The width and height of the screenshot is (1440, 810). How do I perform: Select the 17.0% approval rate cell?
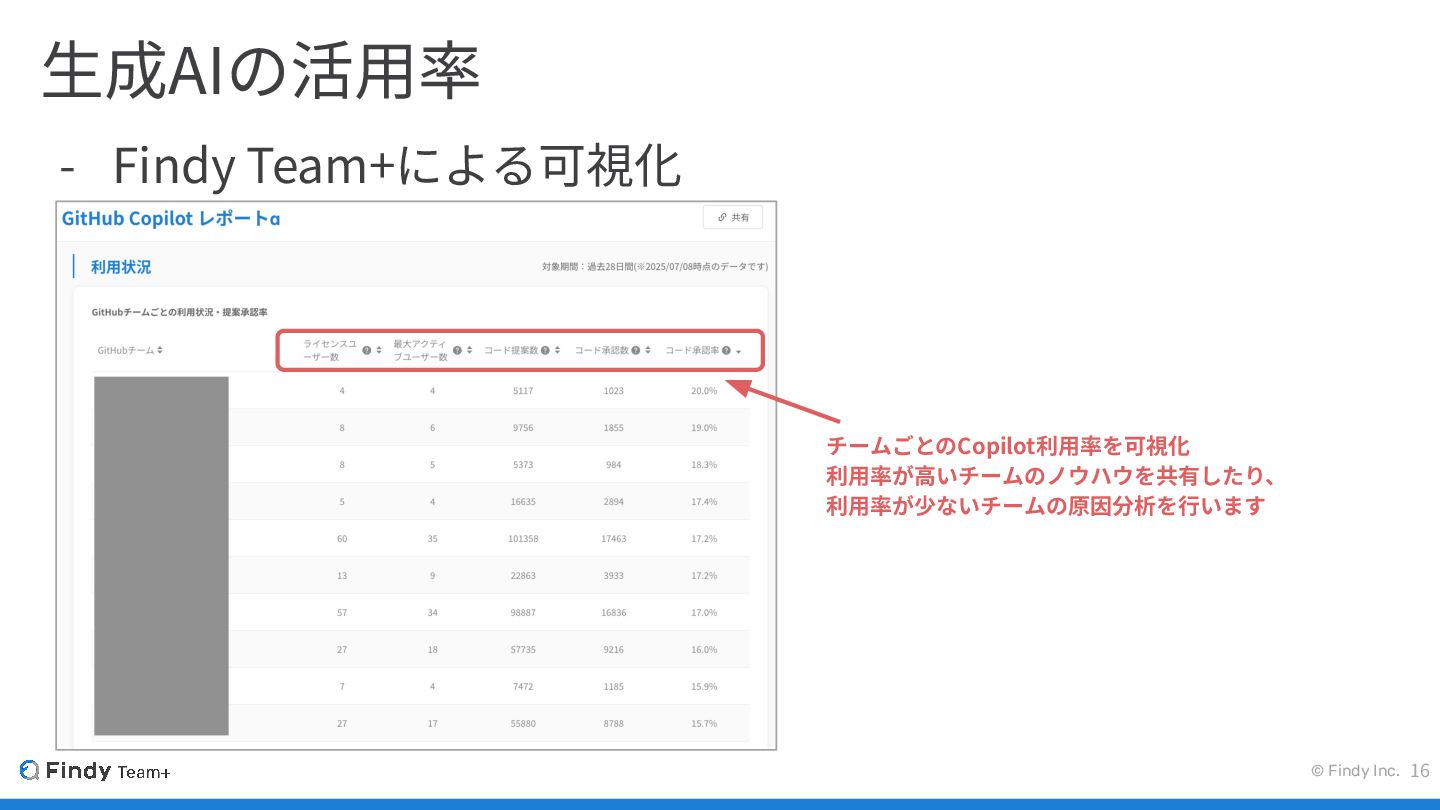pos(704,613)
